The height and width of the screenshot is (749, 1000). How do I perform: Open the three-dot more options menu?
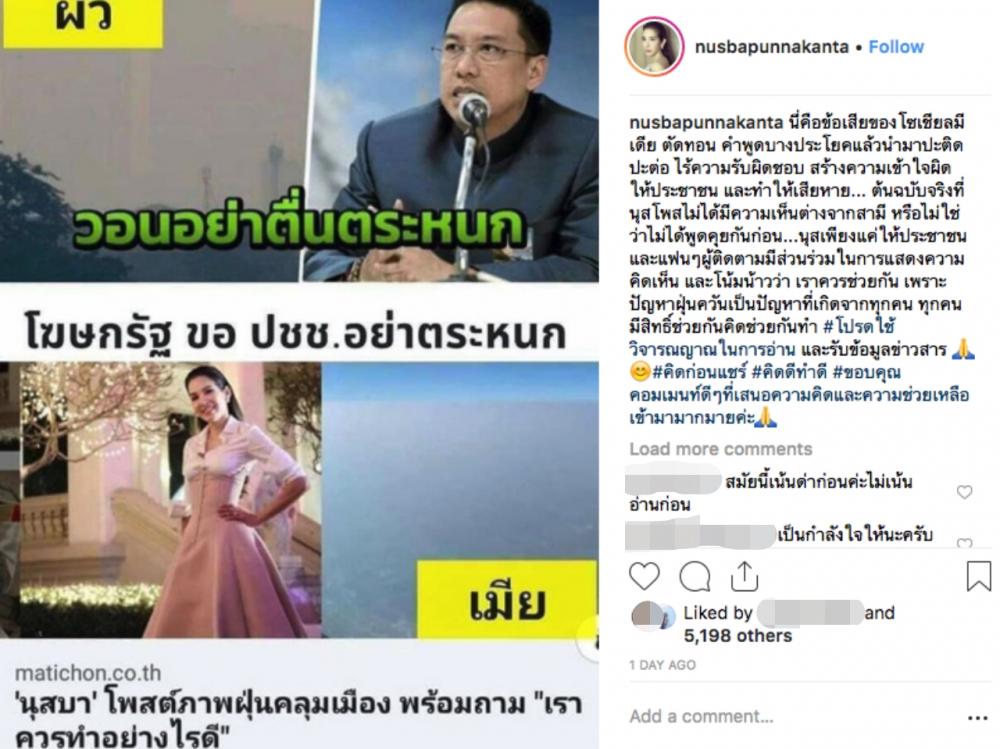click(x=978, y=718)
